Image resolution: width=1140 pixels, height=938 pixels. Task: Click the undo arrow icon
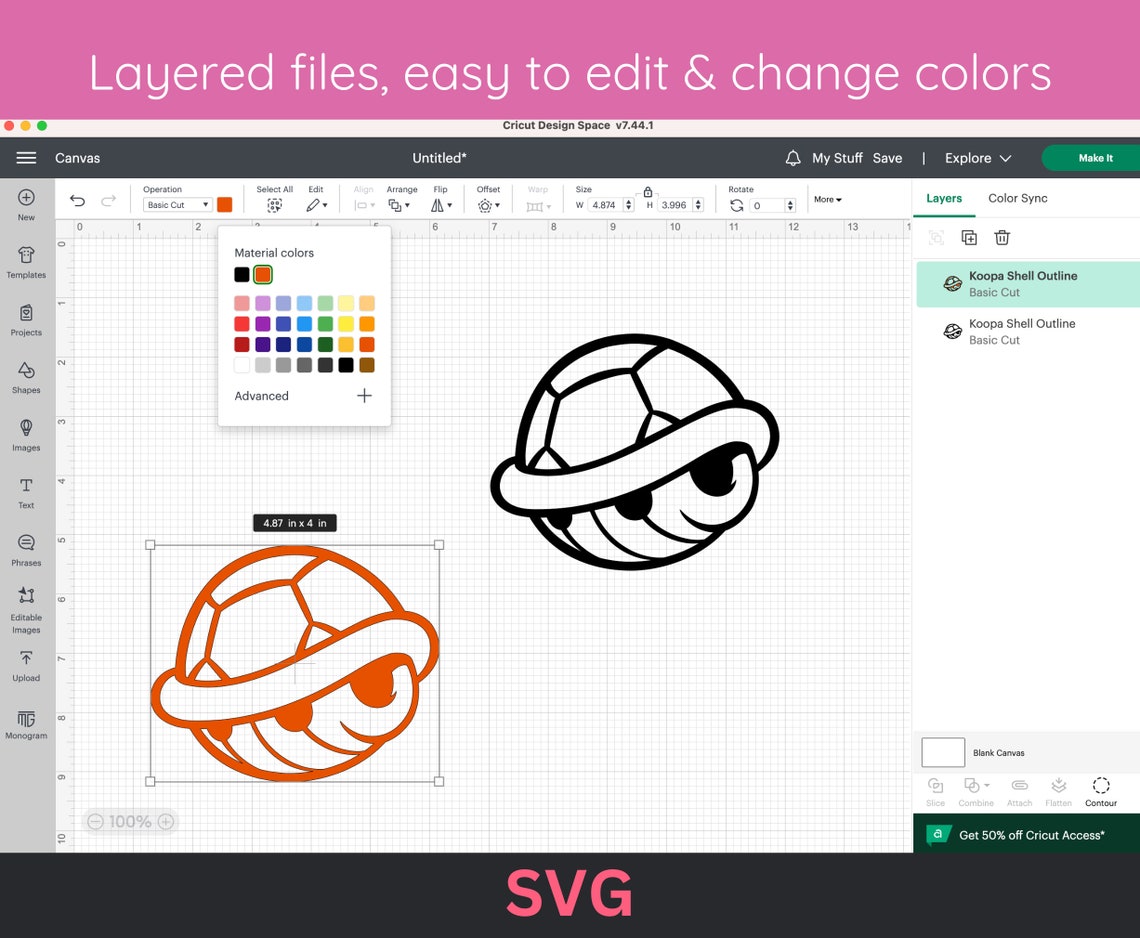click(x=78, y=201)
